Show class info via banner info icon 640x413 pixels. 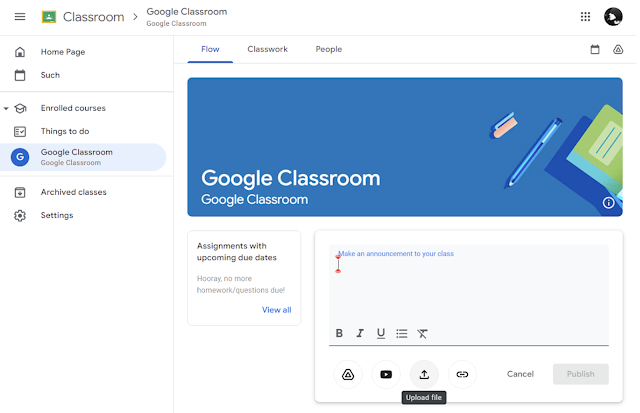608,203
